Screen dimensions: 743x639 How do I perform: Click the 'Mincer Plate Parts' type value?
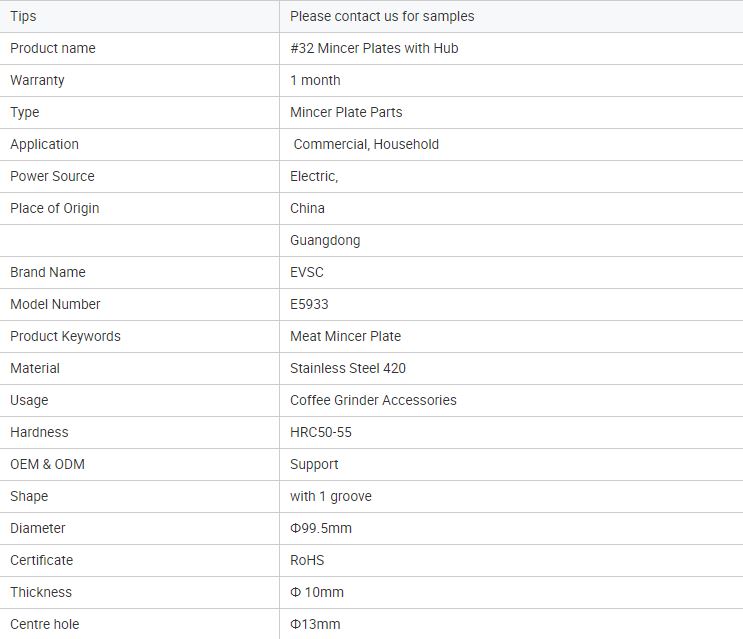346,112
